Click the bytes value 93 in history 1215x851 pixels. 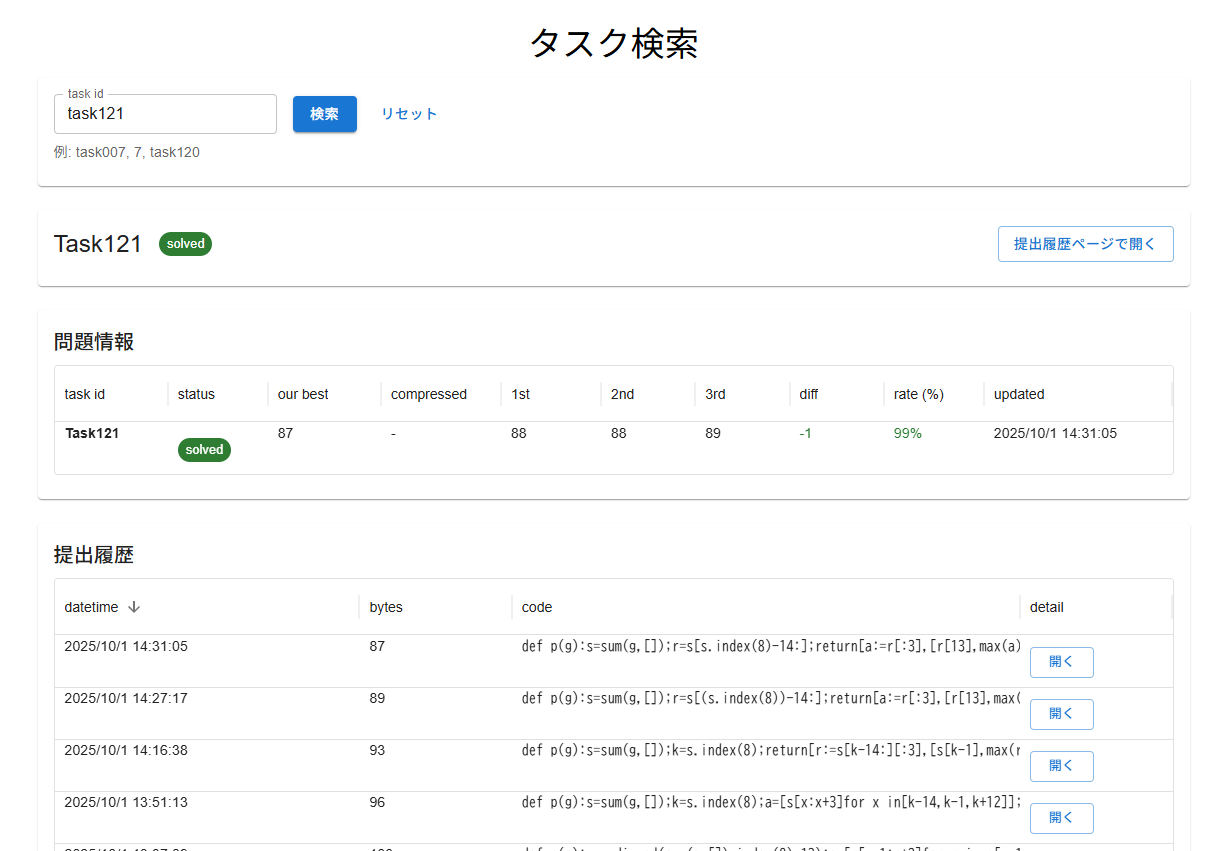pyautogui.click(x=377, y=750)
